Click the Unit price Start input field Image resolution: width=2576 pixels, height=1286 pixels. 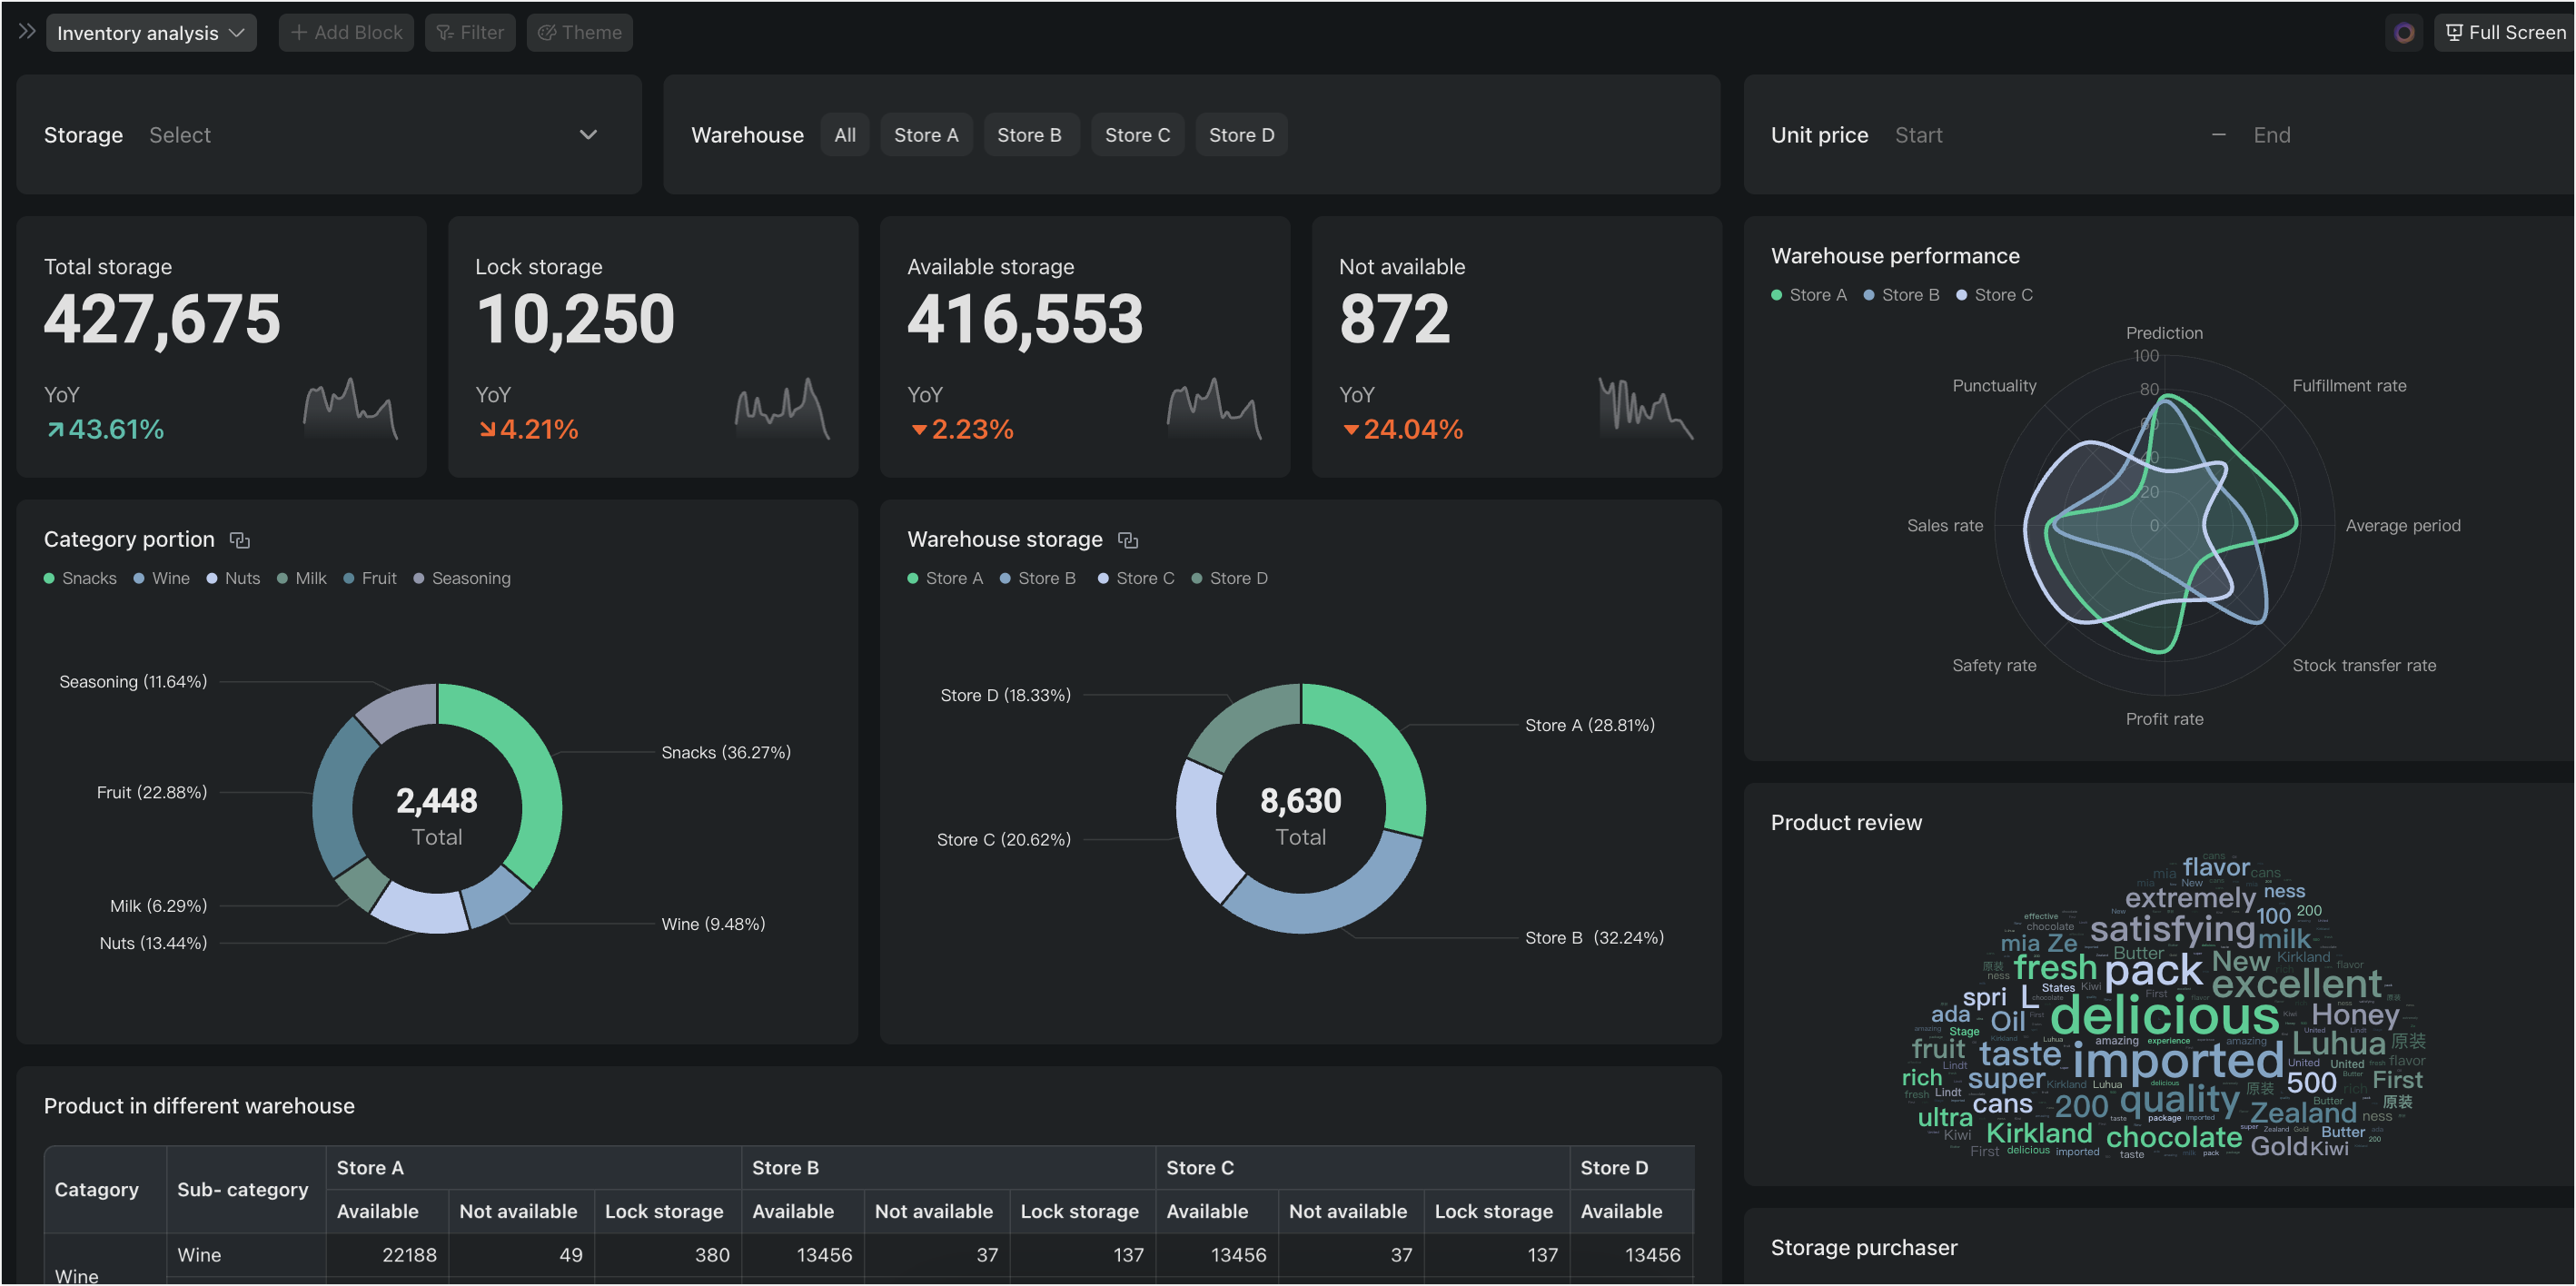tap(2040, 135)
